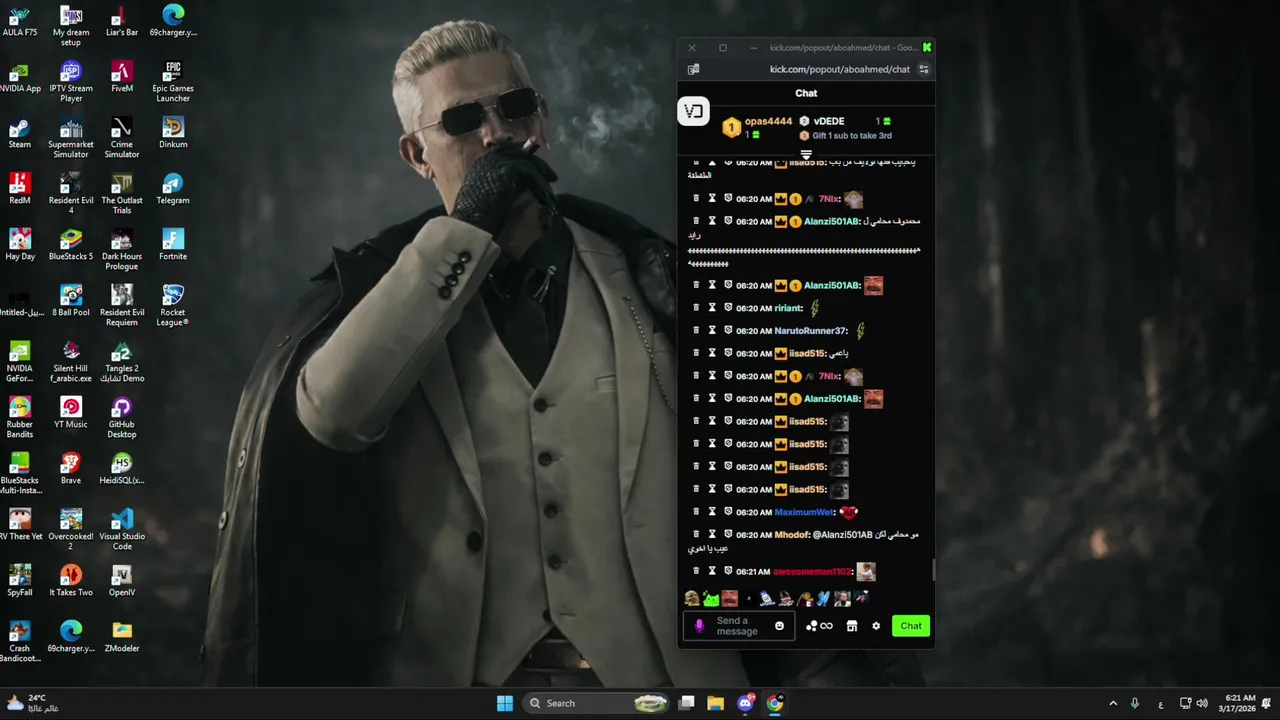Click top gifter opas4444

point(768,122)
